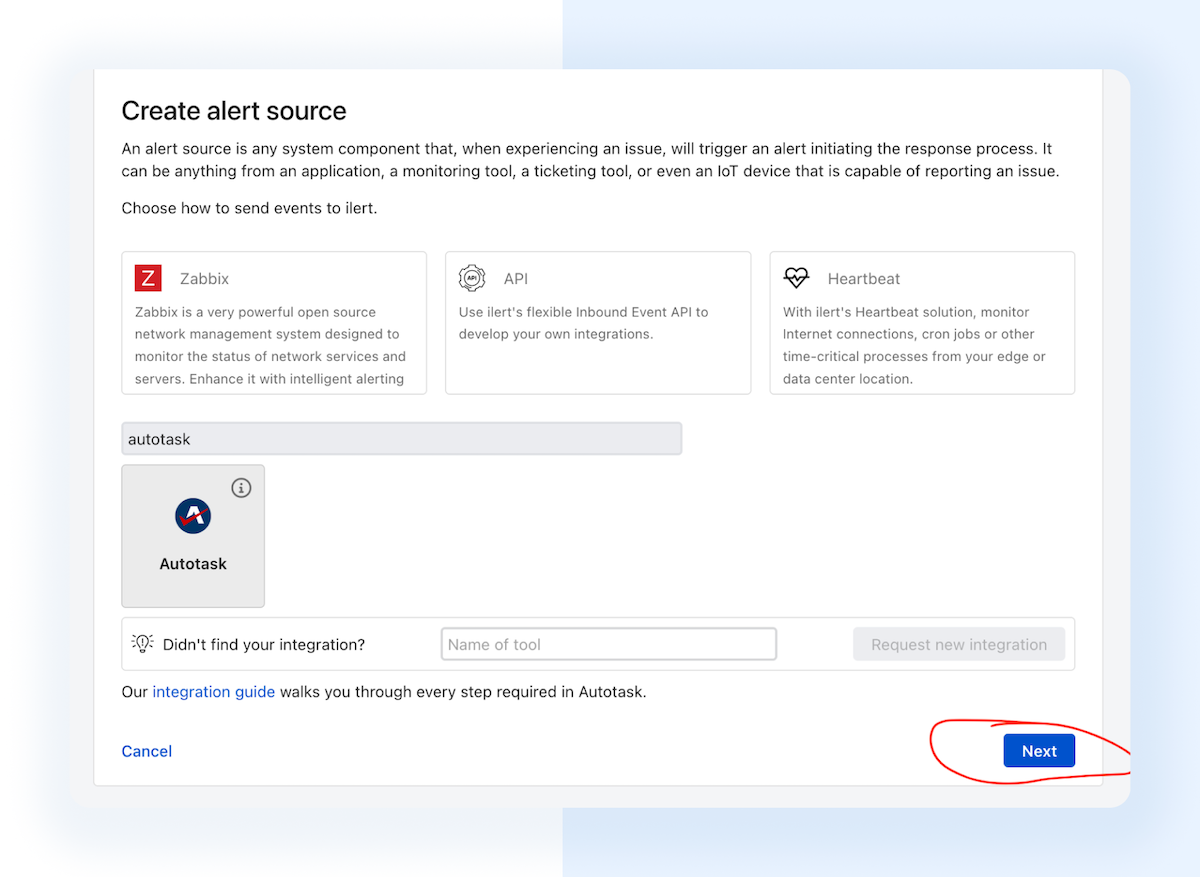Viewport: 1200px width, 877px height.
Task: Select the Autotask integration tile
Action: (x=192, y=536)
